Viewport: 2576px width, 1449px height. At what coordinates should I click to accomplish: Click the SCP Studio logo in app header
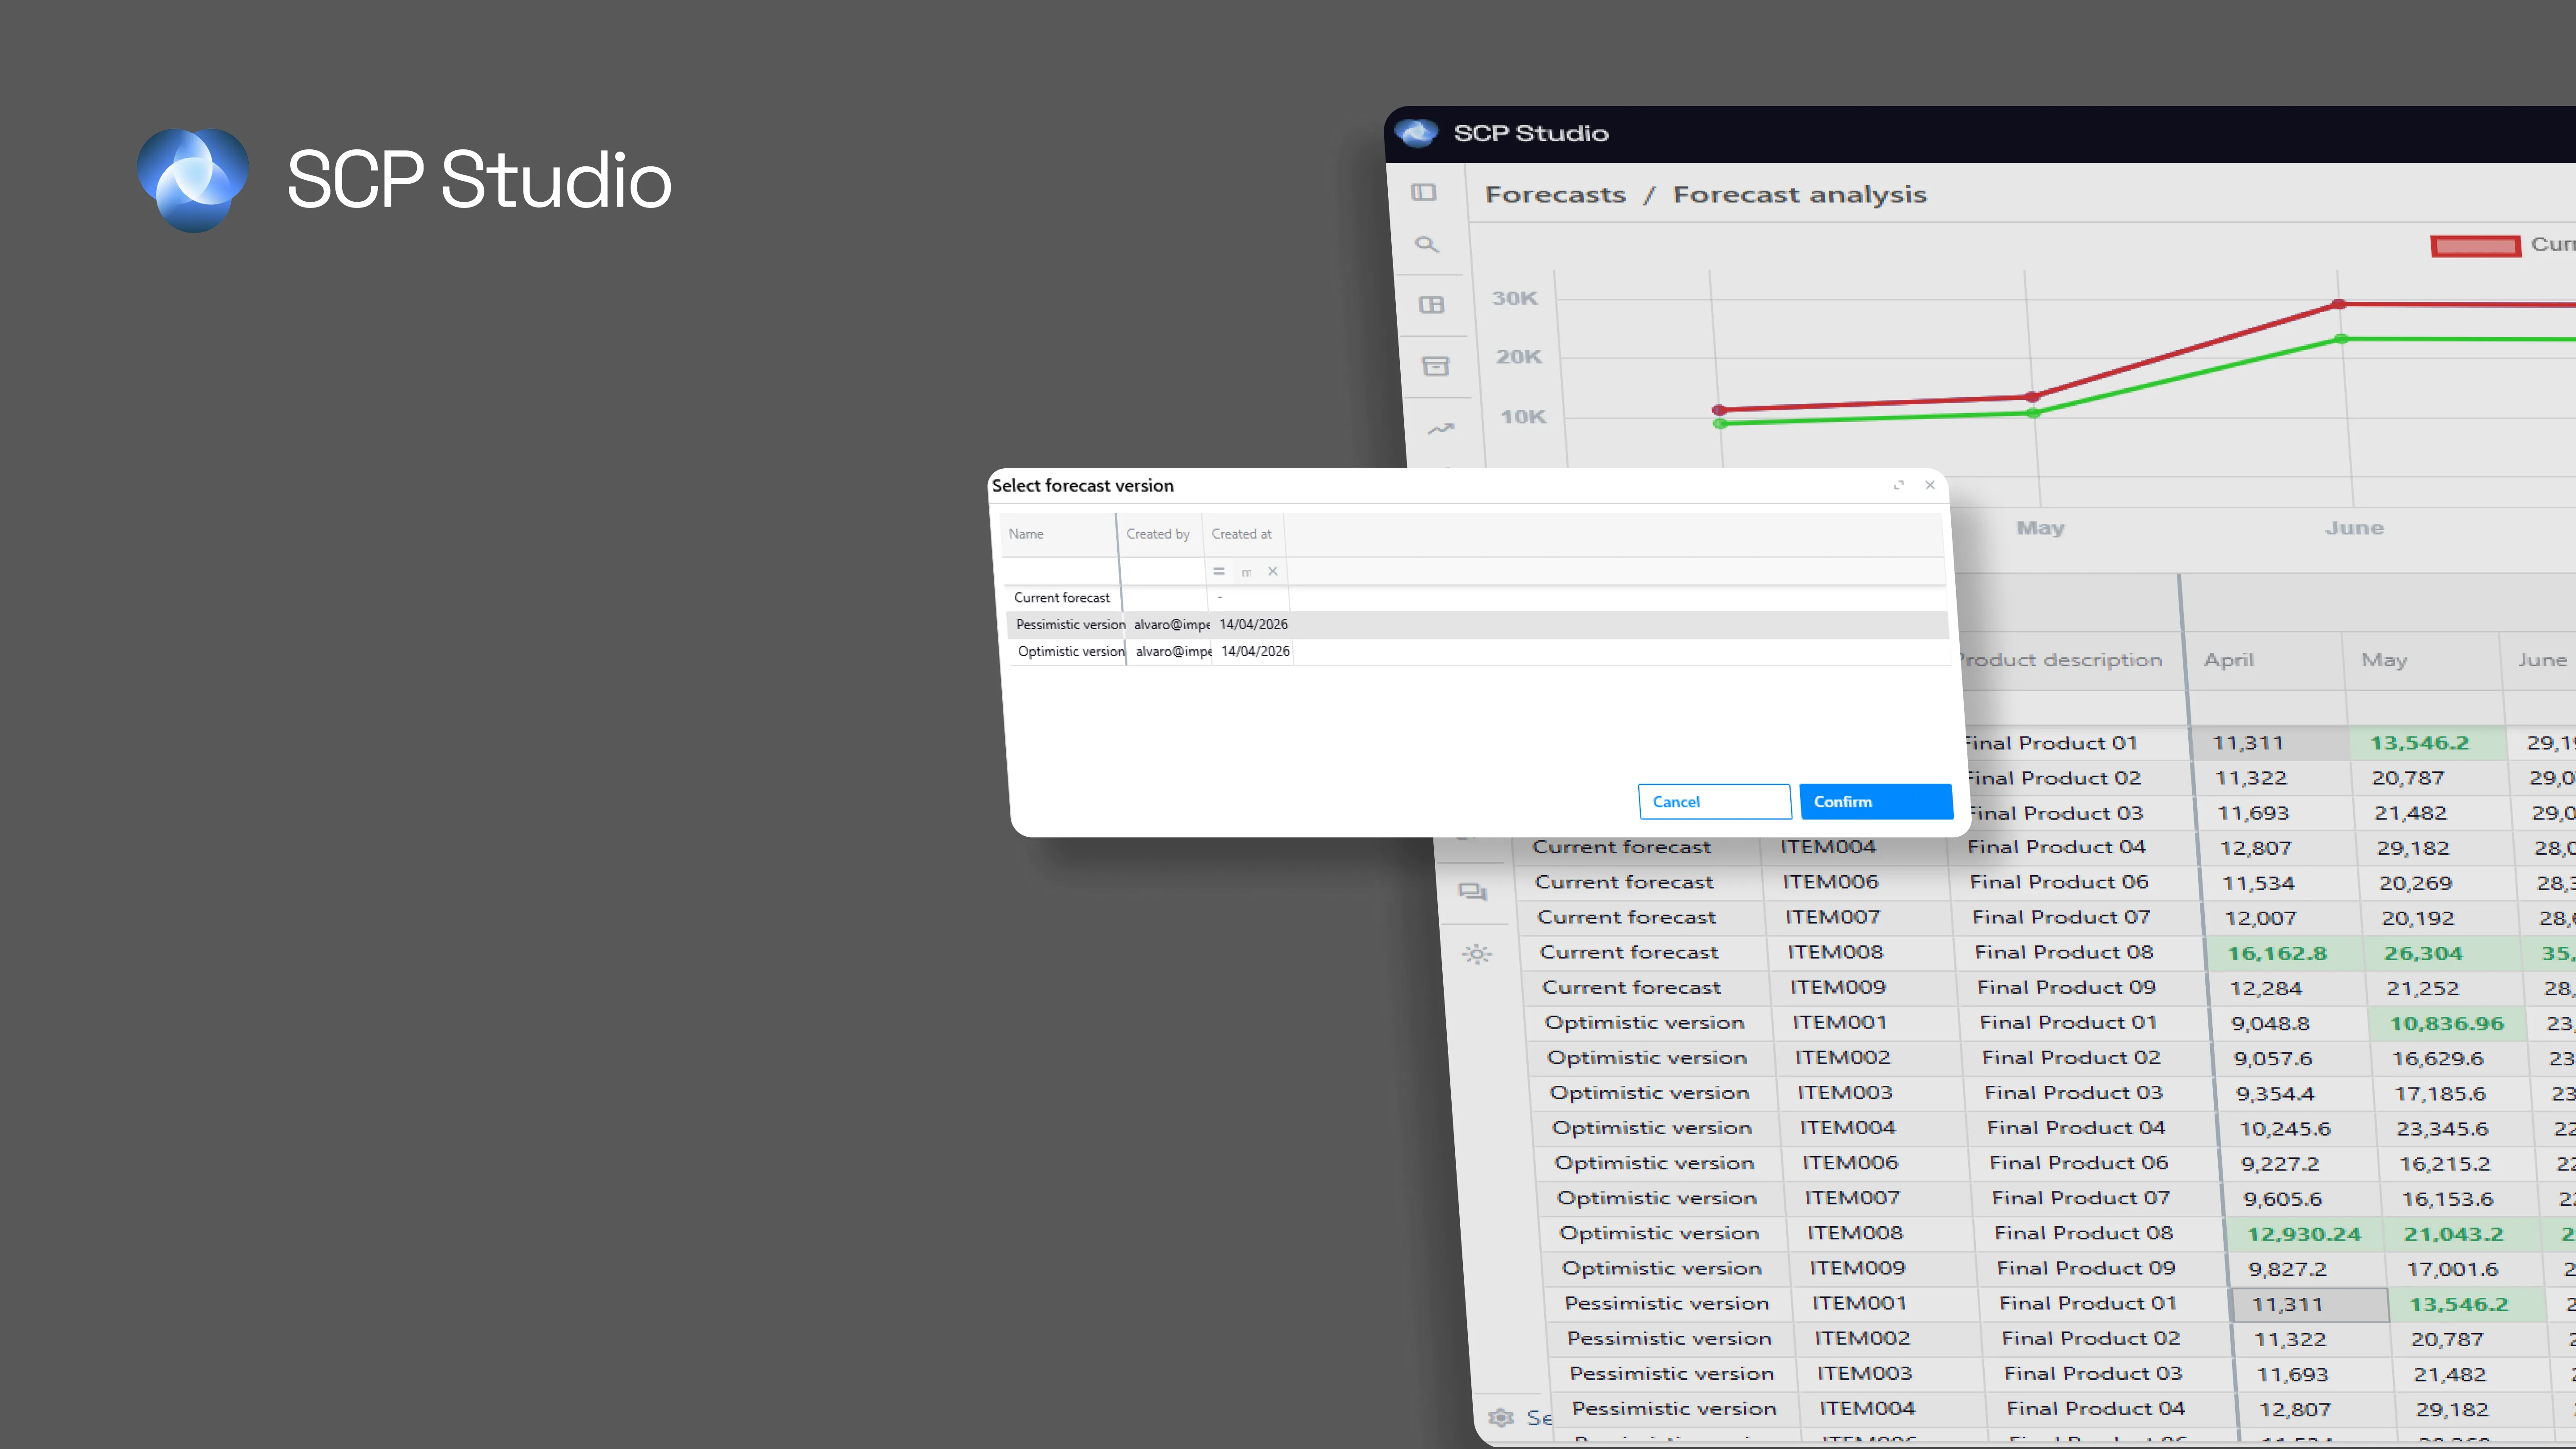pyautogui.click(x=1416, y=133)
